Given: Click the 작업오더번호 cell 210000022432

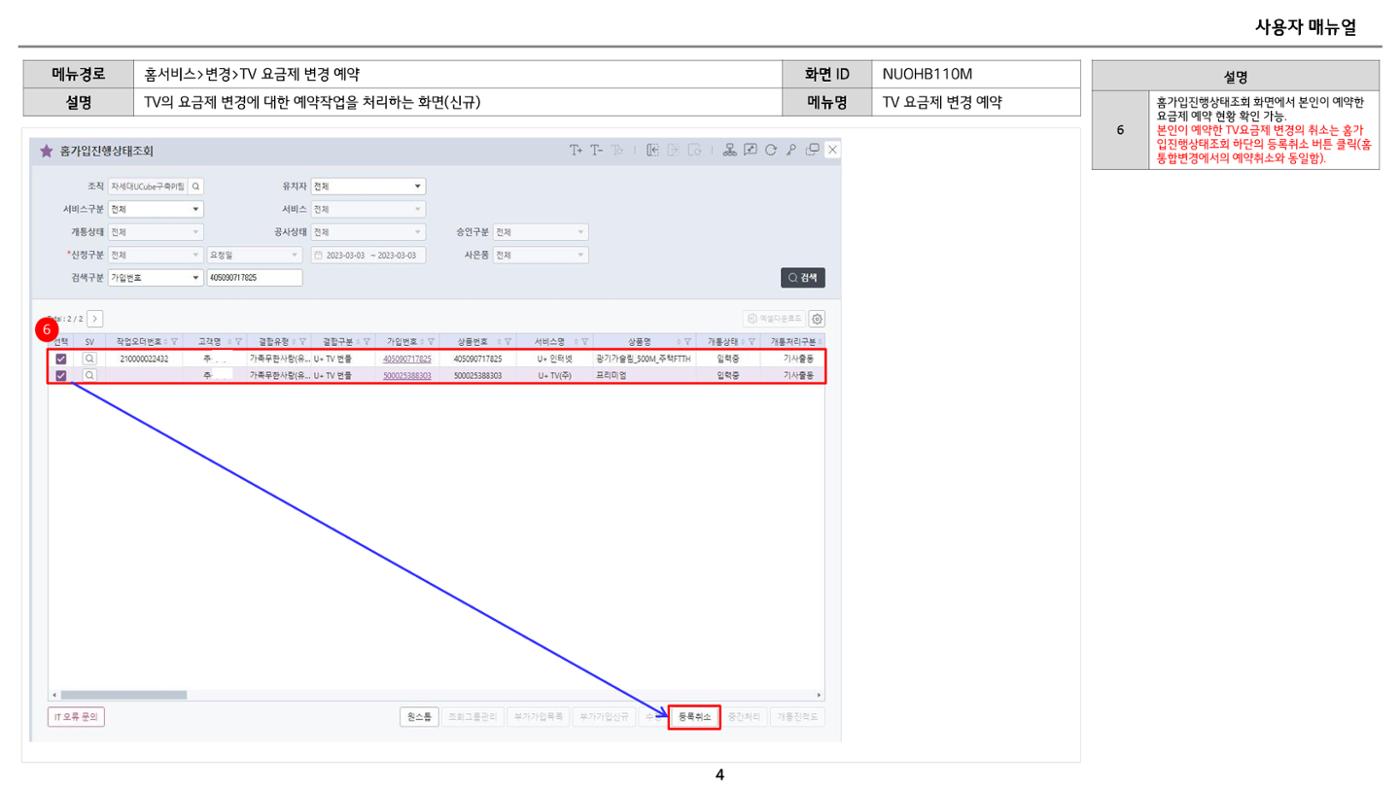Looking at the screenshot, I should click(x=145, y=358).
